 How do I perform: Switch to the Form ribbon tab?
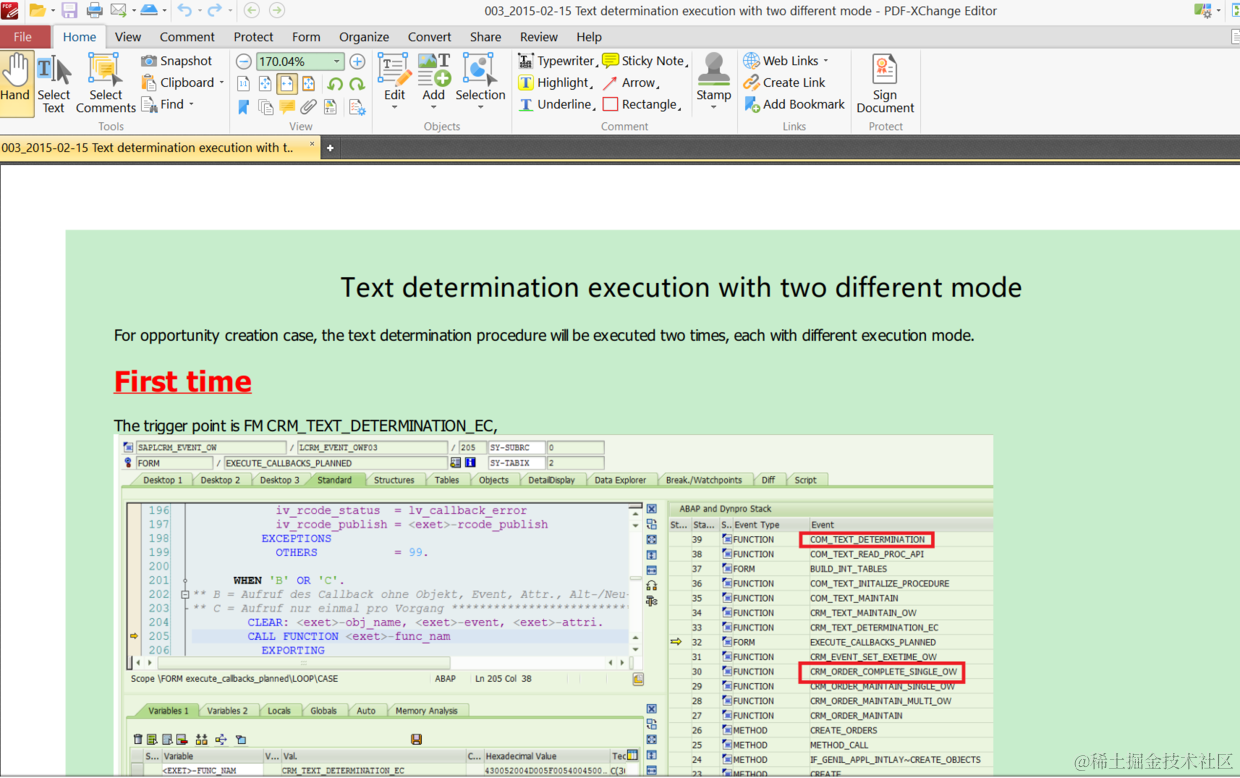[306, 37]
